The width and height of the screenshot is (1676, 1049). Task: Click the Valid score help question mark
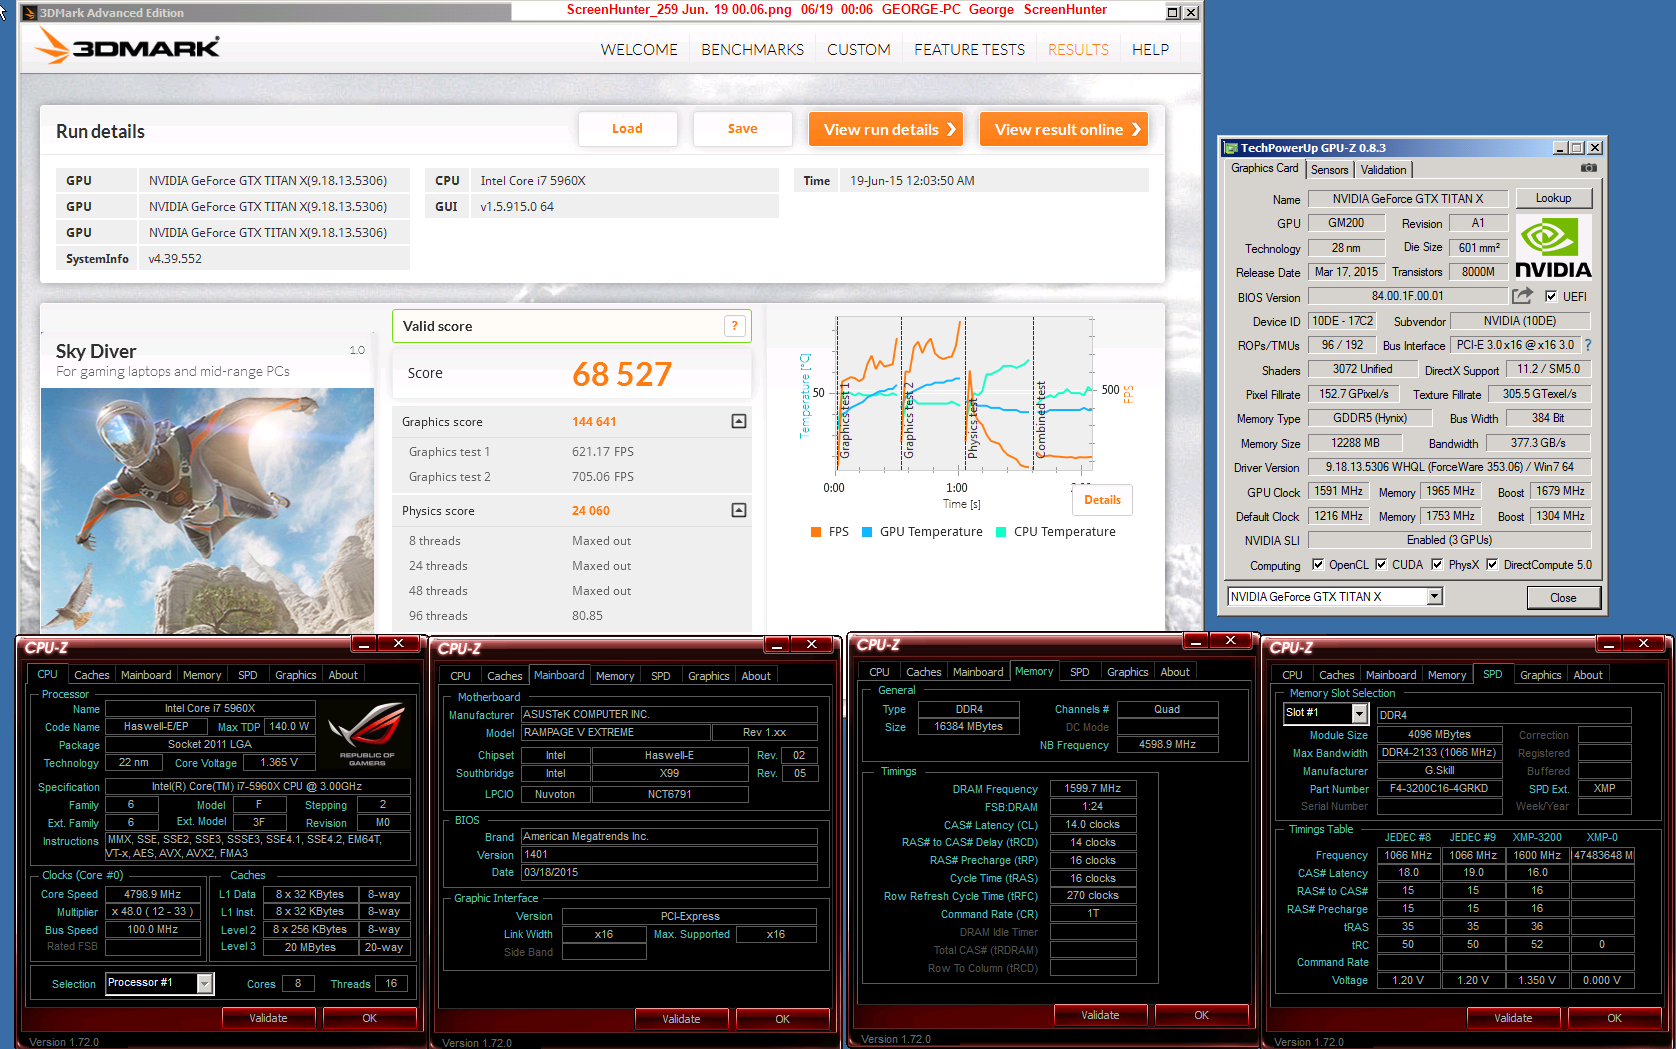click(x=735, y=326)
